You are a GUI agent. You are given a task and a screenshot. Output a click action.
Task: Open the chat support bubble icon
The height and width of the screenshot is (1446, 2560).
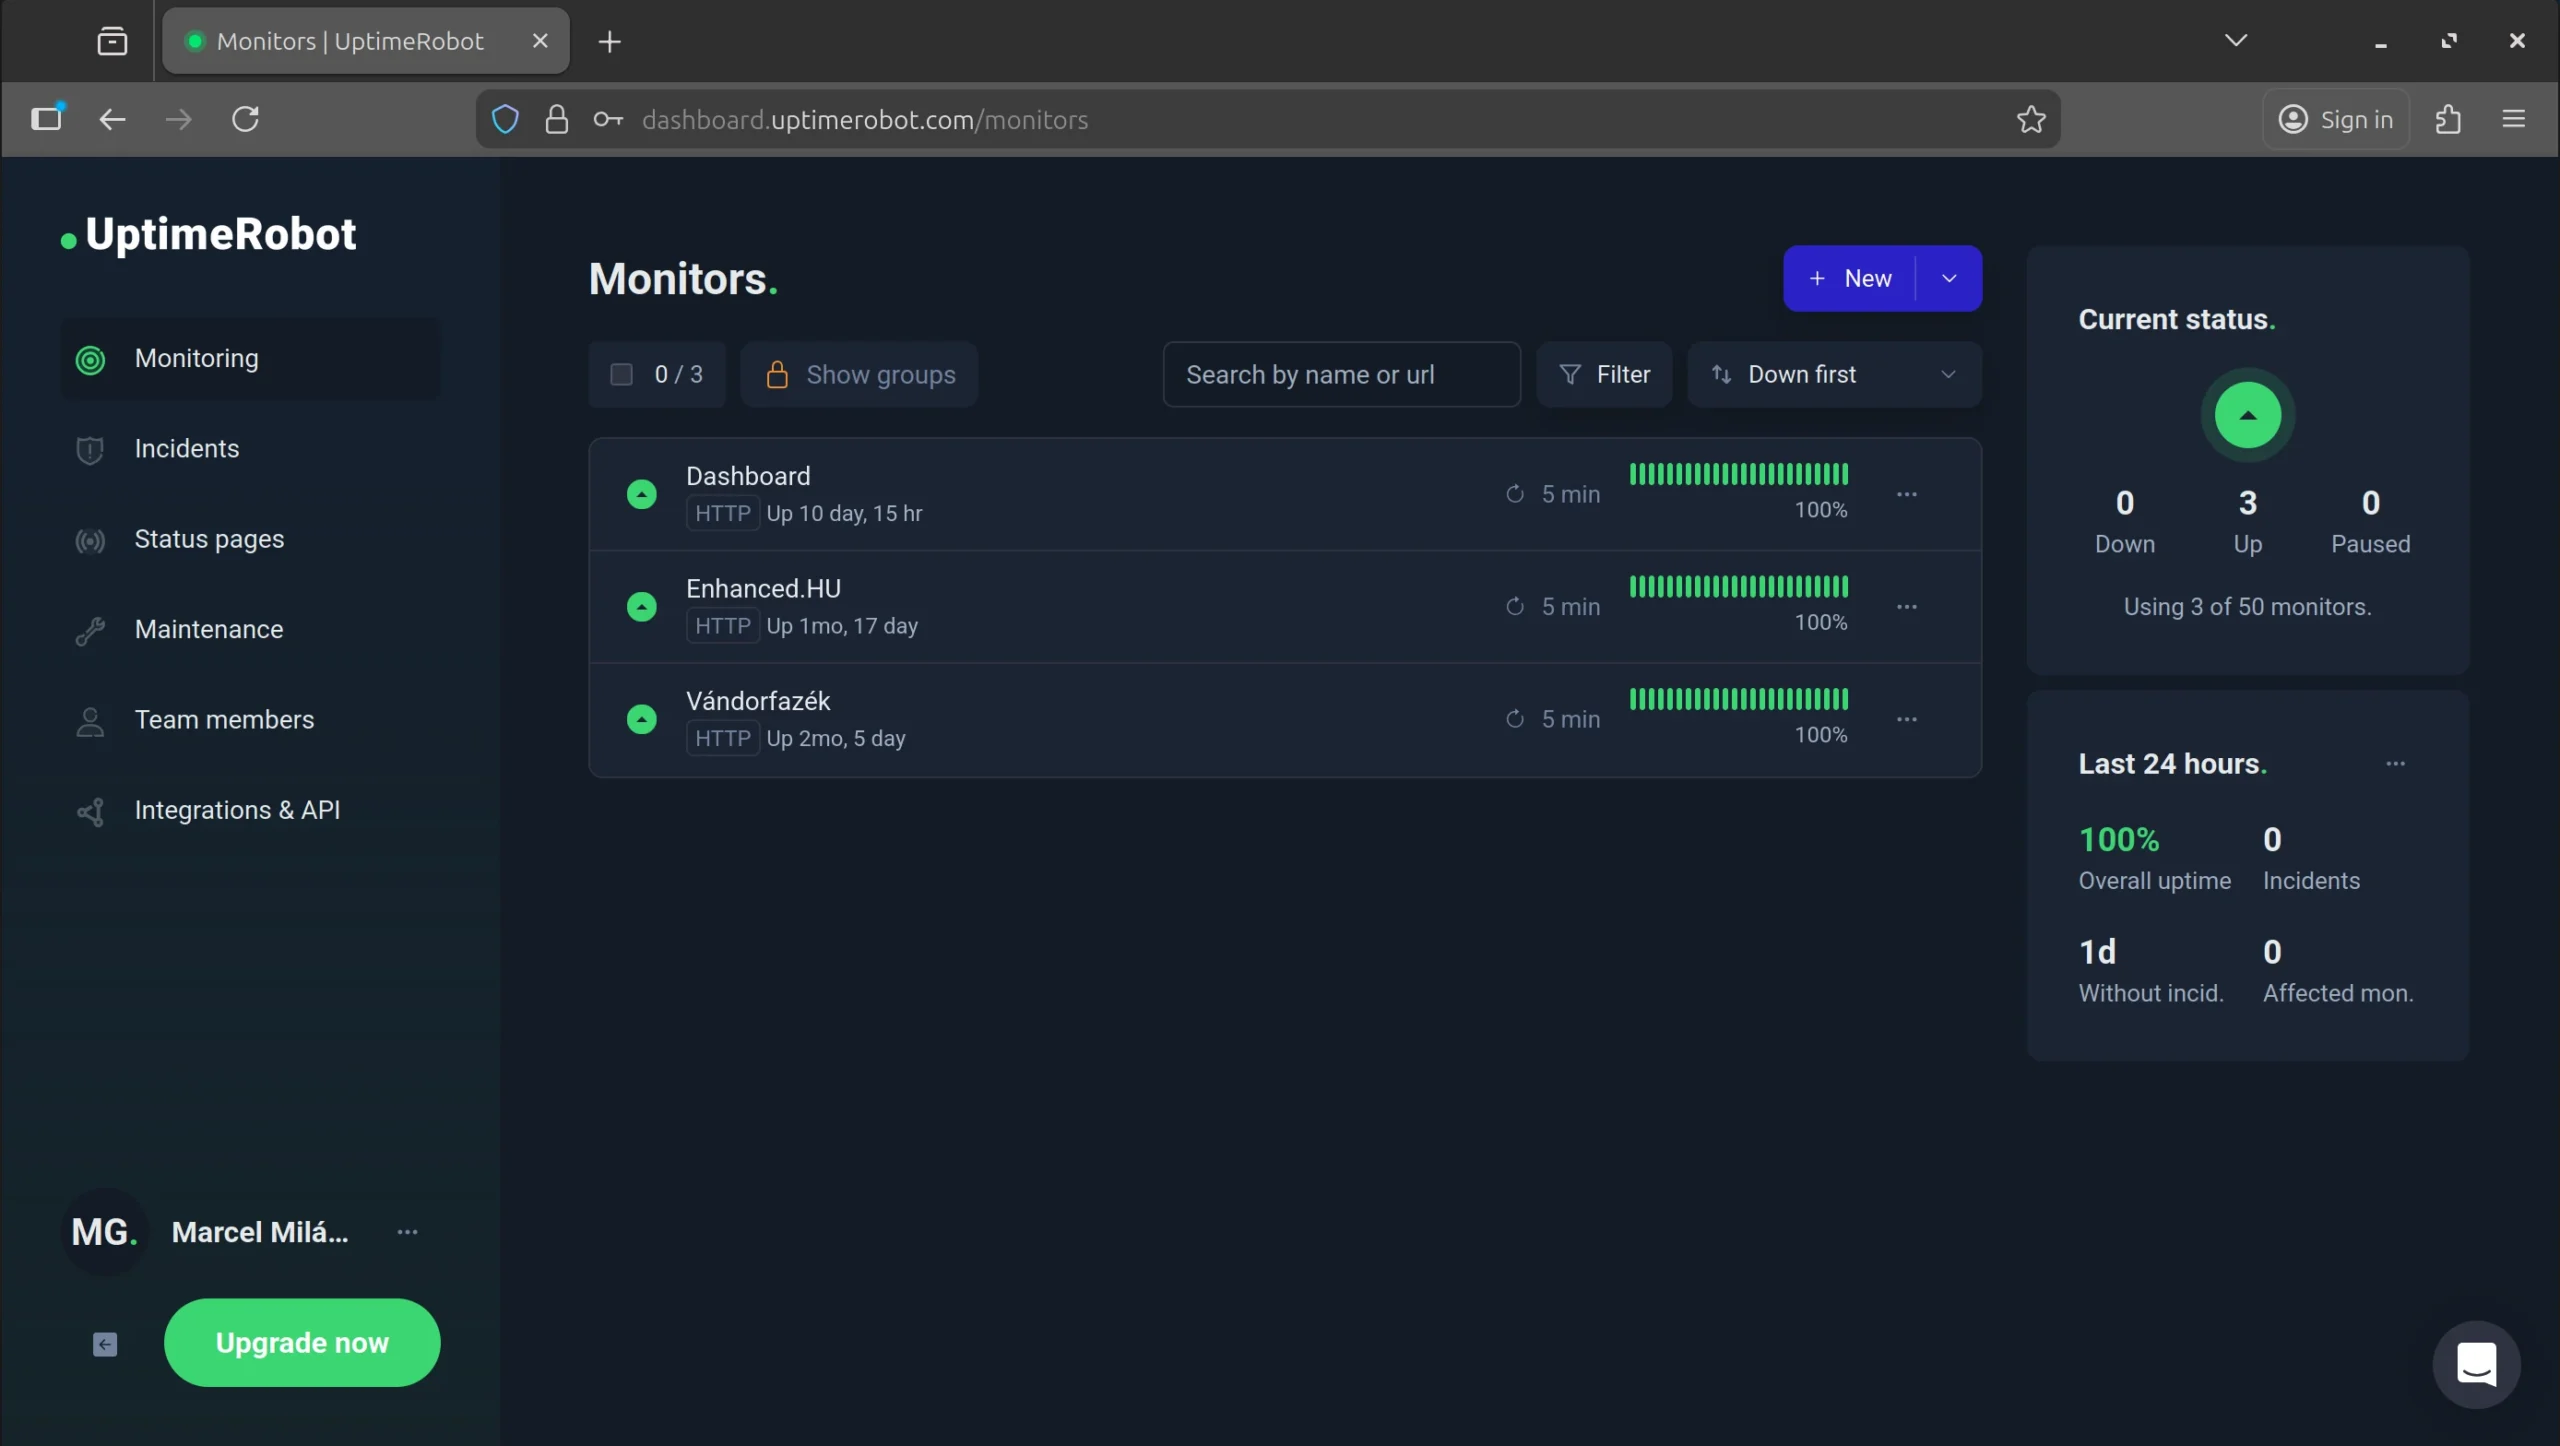coord(2476,1364)
